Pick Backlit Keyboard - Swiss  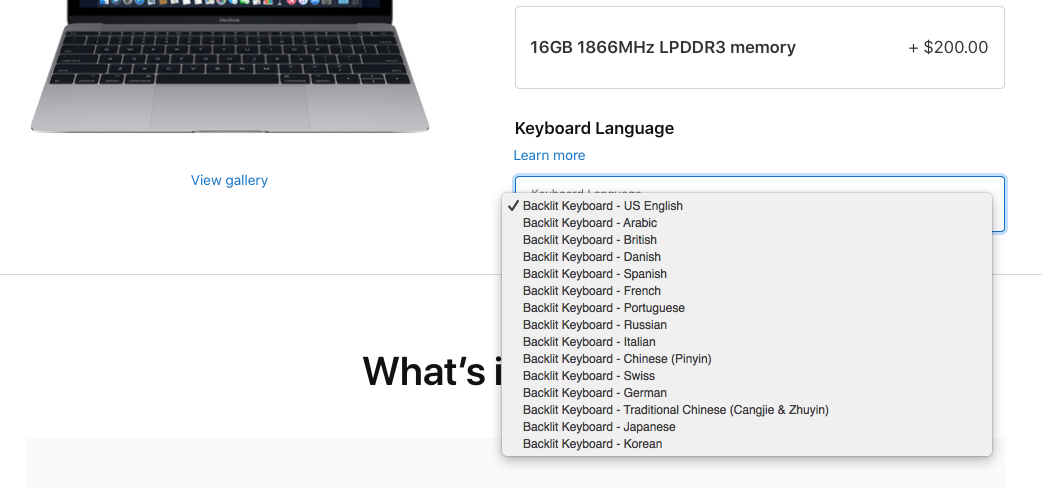coord(747,376)
